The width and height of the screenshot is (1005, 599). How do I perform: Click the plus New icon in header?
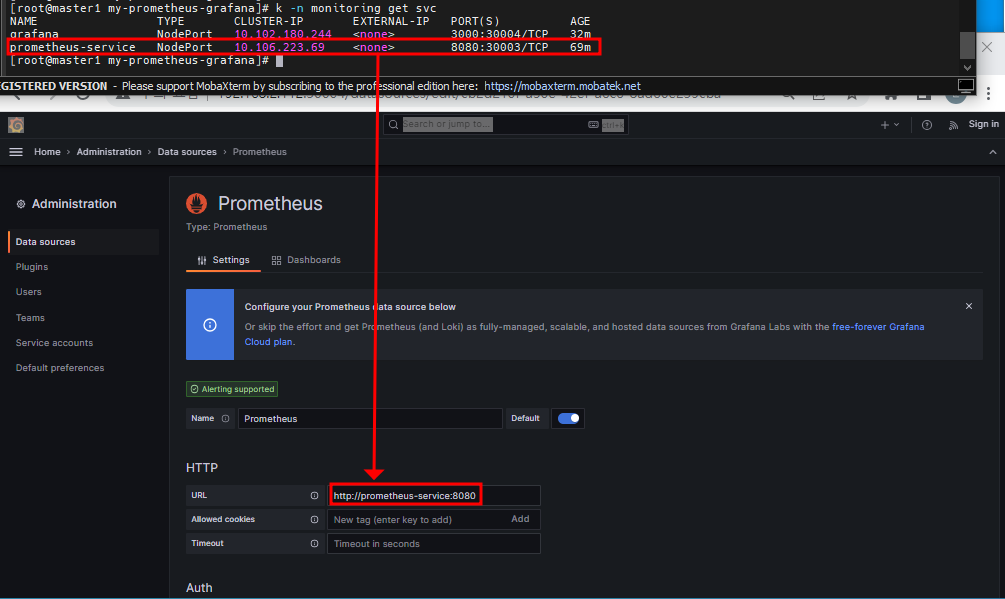[x=885, y=125]
